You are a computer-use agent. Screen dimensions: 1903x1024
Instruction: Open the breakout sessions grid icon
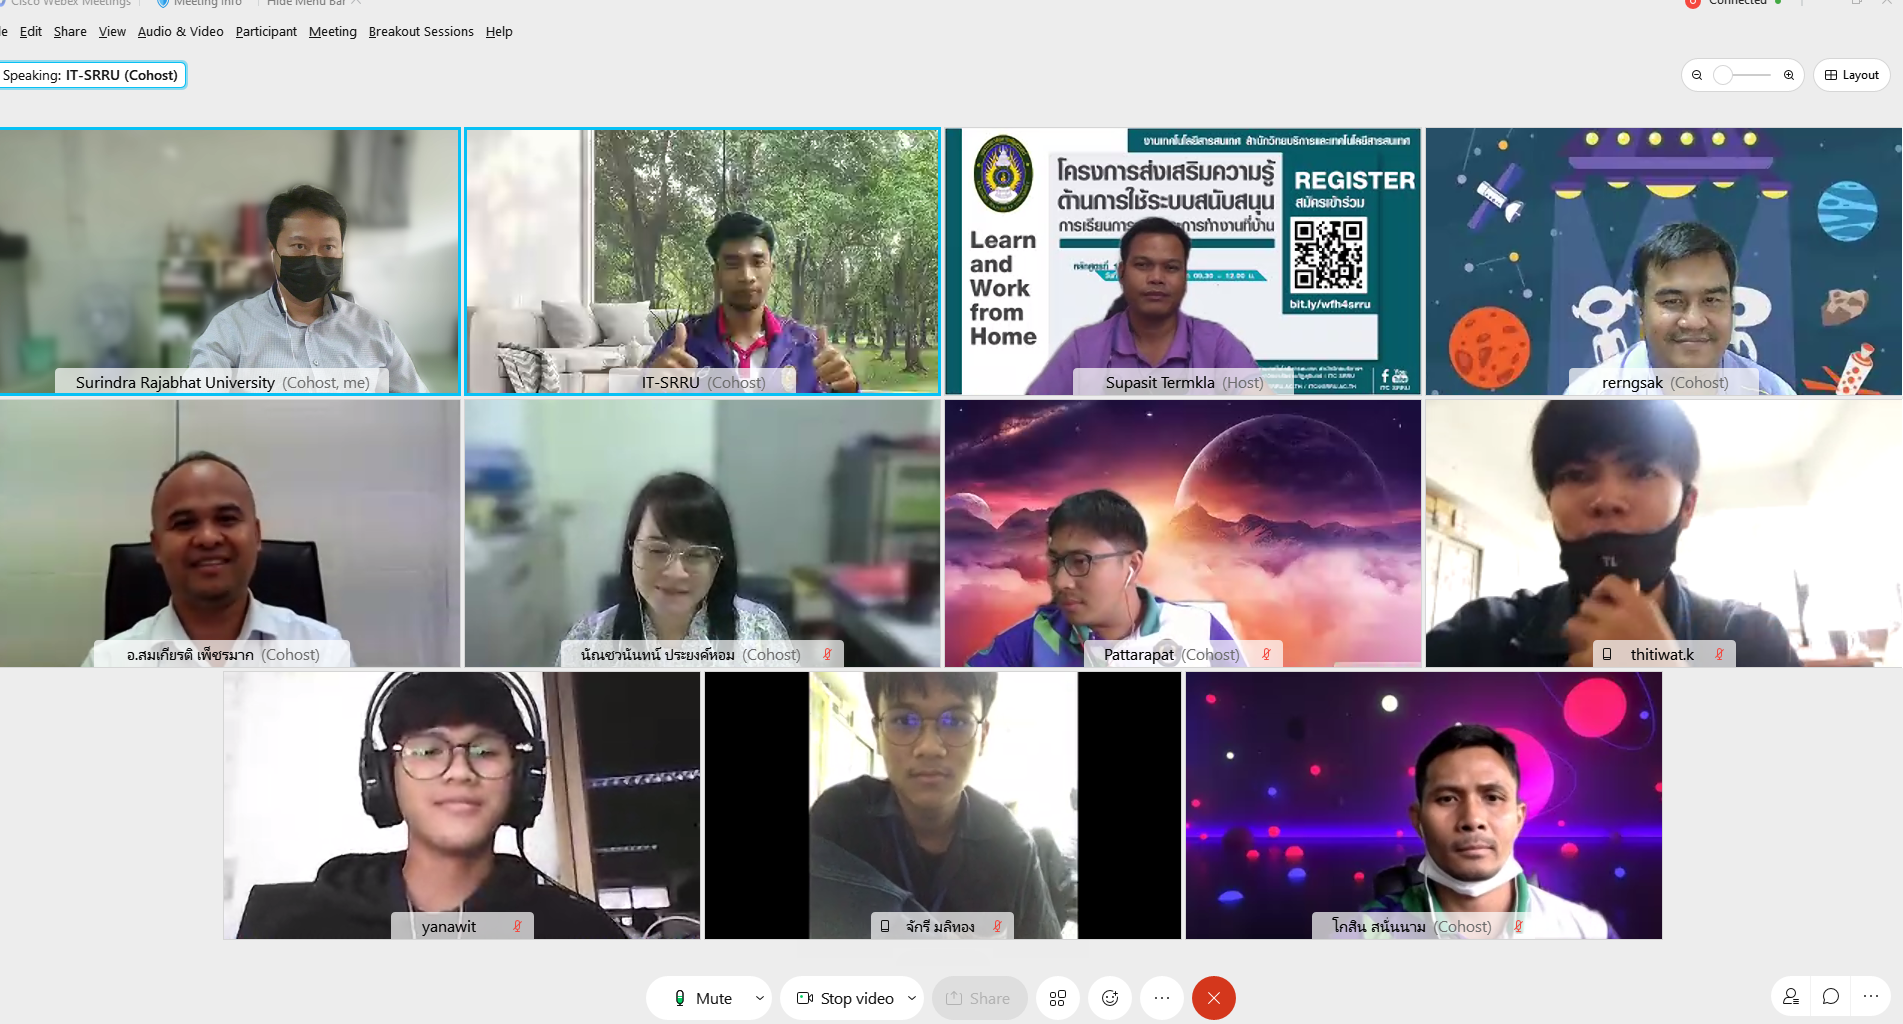click(1057, 998)
